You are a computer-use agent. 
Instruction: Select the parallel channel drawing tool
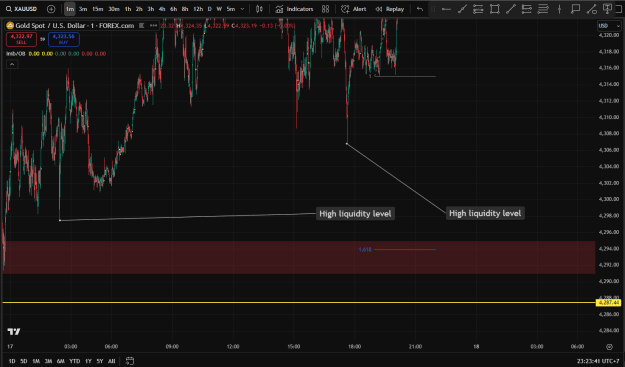[x=478, y=9]
